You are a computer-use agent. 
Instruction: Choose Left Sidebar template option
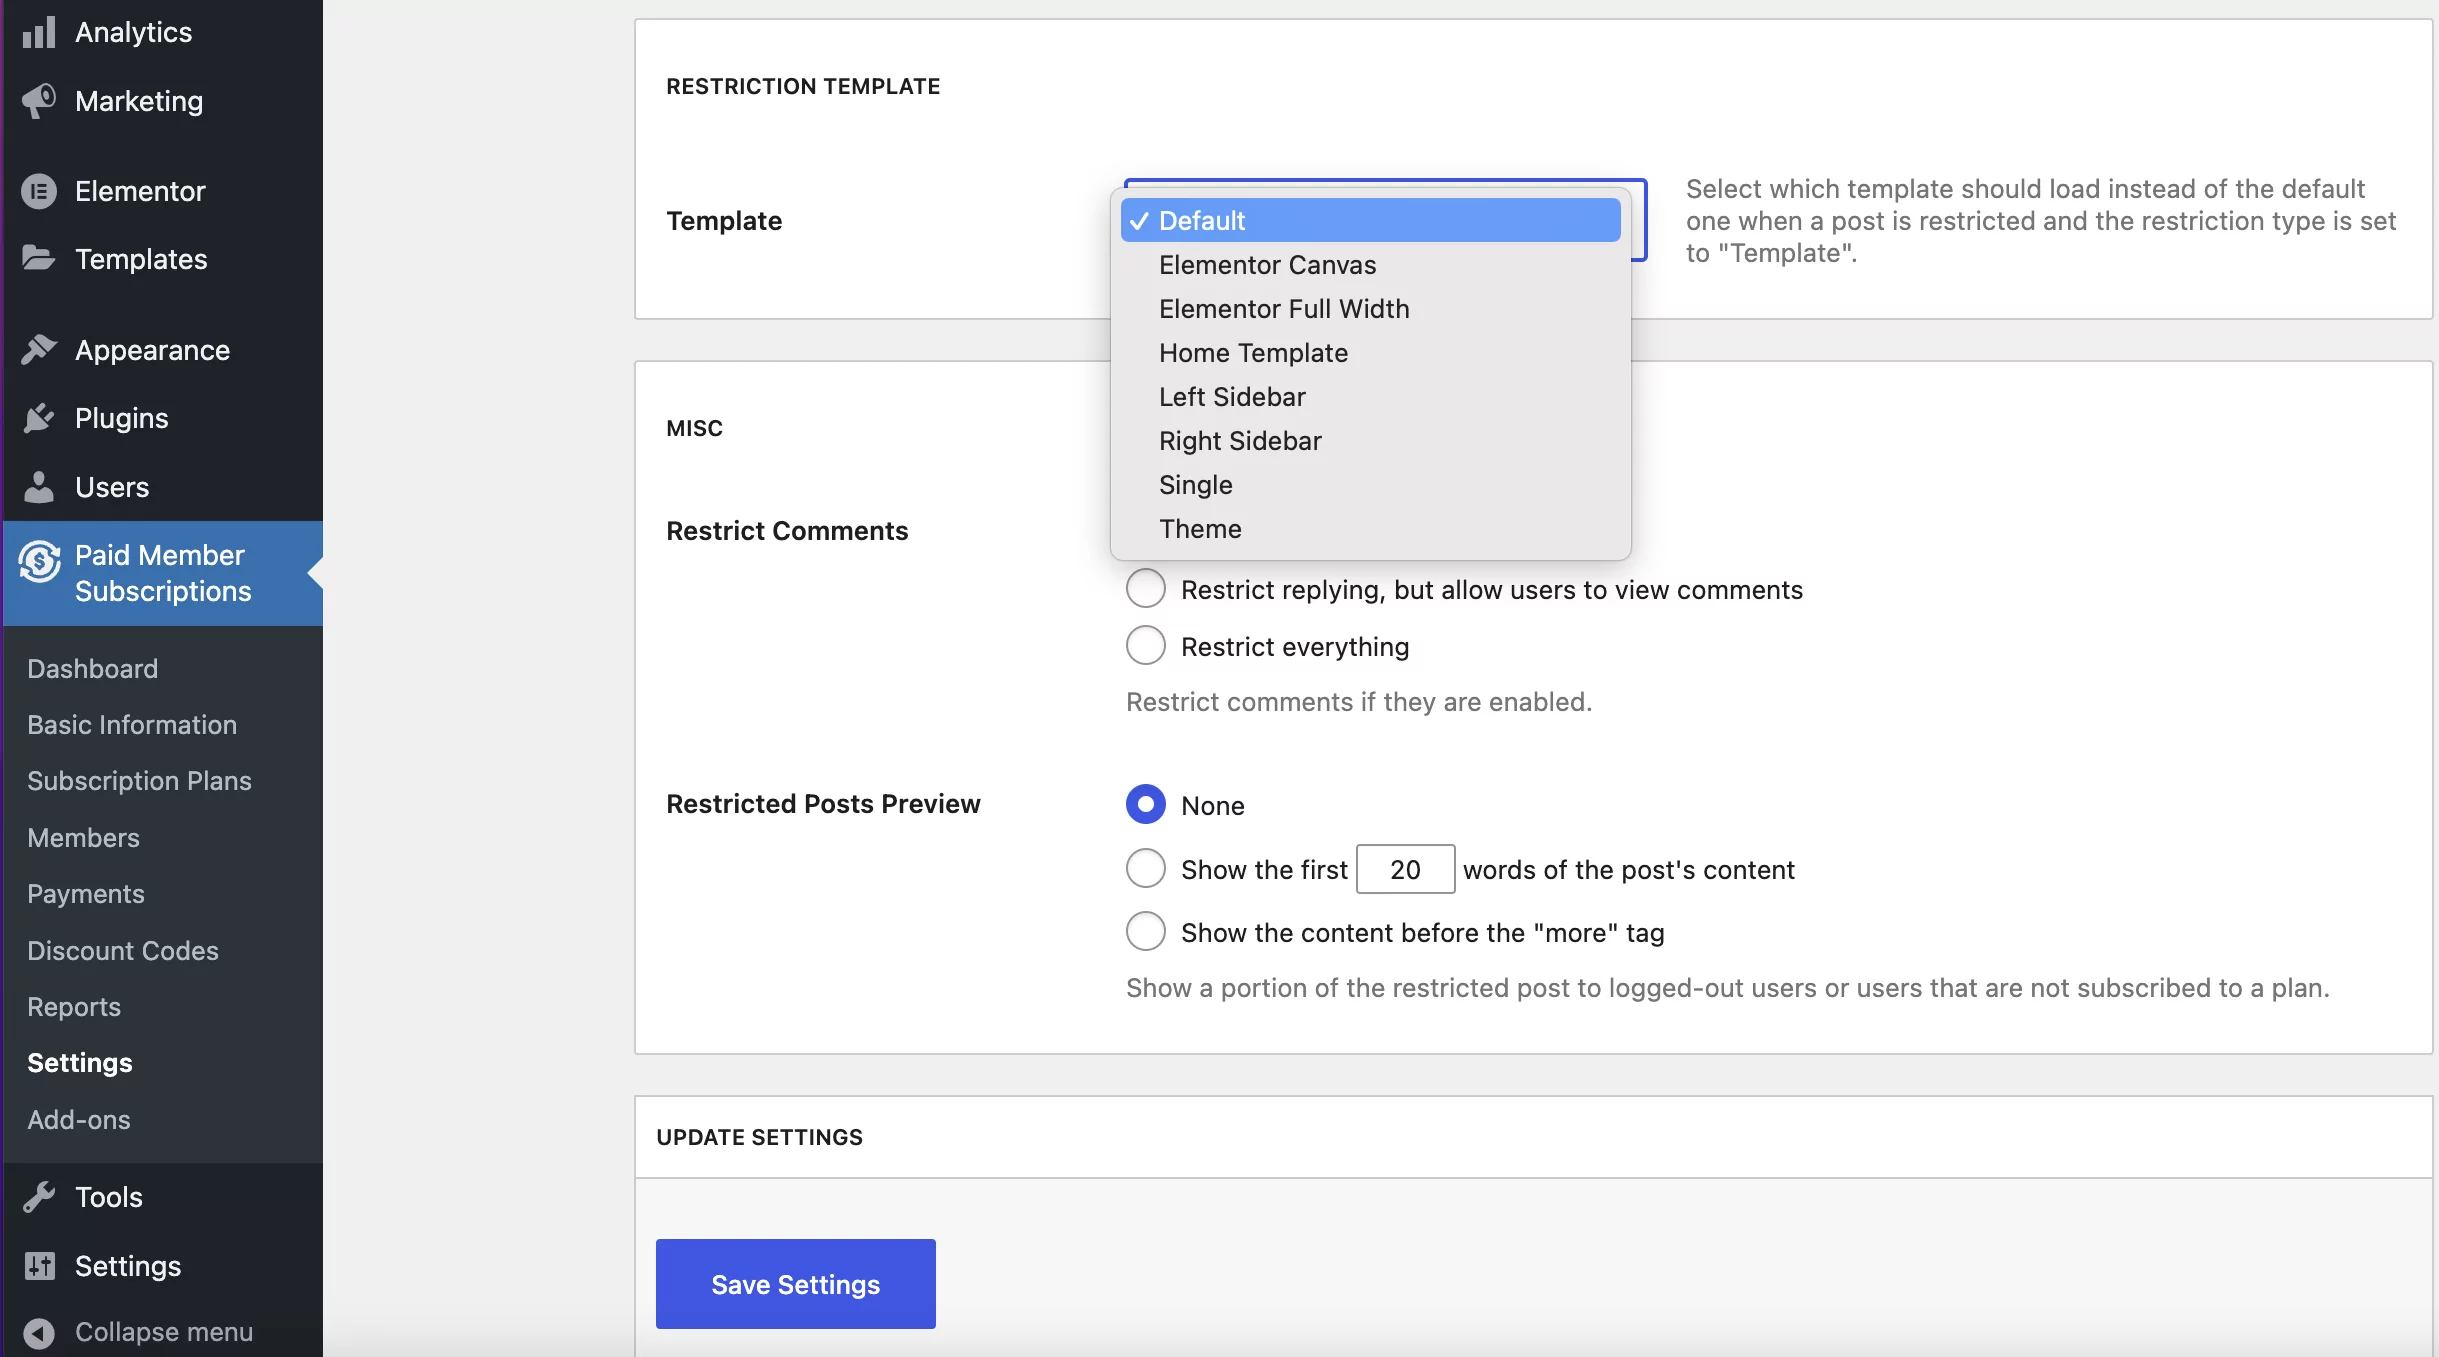coord(1371,397)
